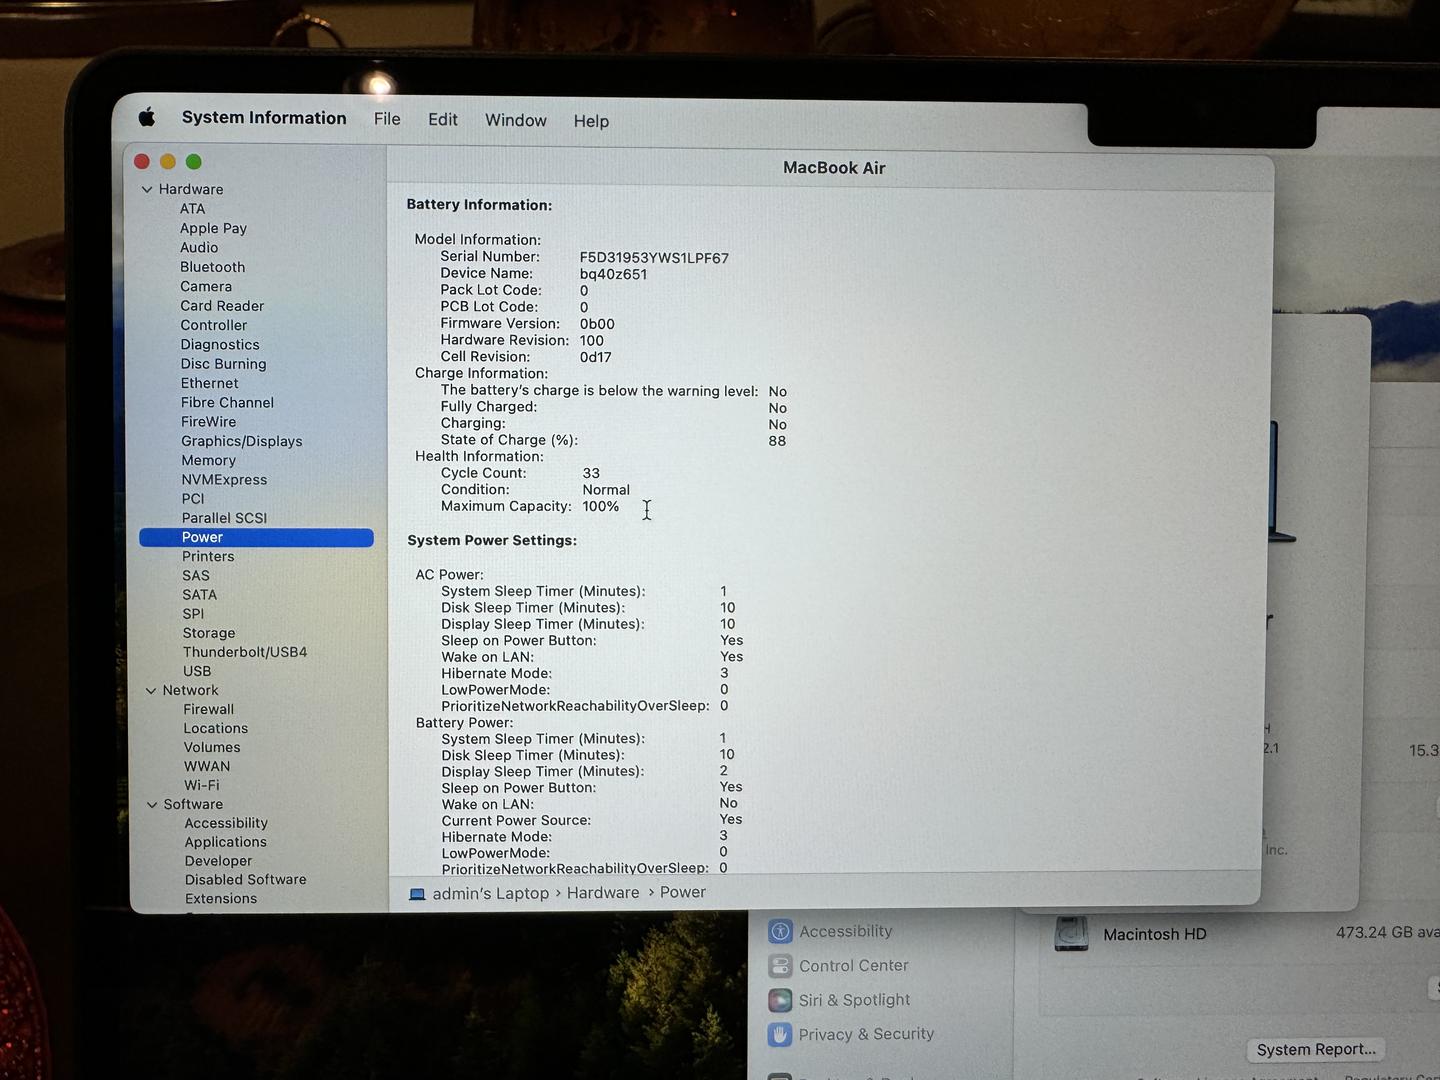Select FireWire in the sidebar
Viewport: 1440px width, 1080px height.
[208, 422]
